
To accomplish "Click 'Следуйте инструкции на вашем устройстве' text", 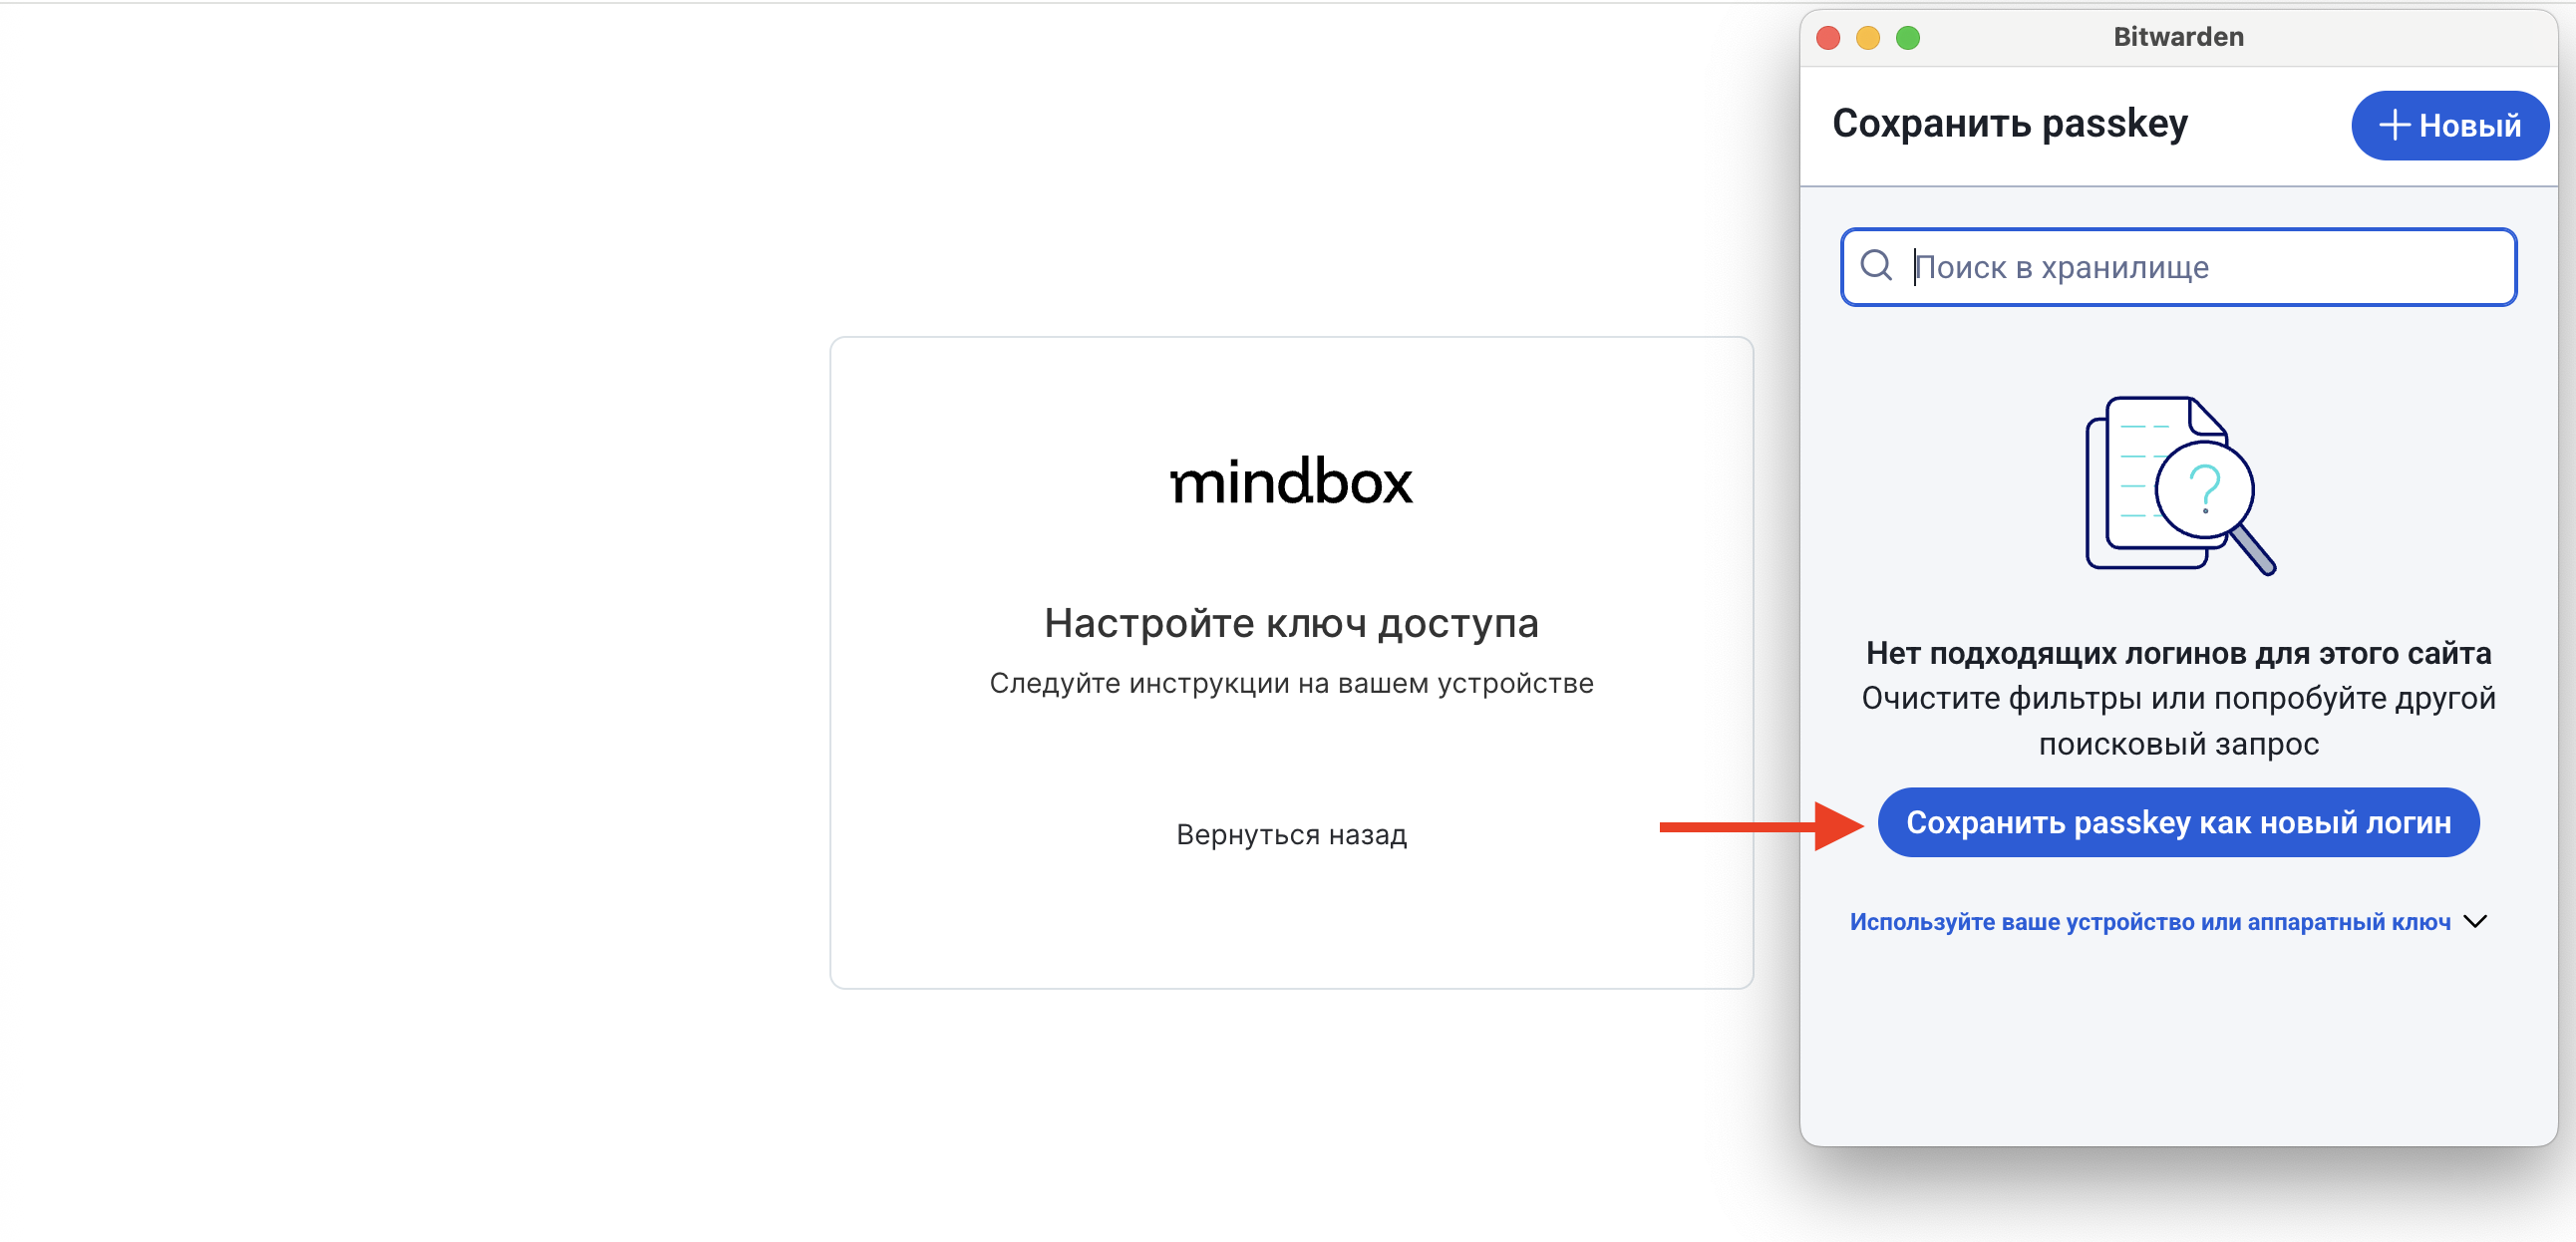I will 1291,683.
